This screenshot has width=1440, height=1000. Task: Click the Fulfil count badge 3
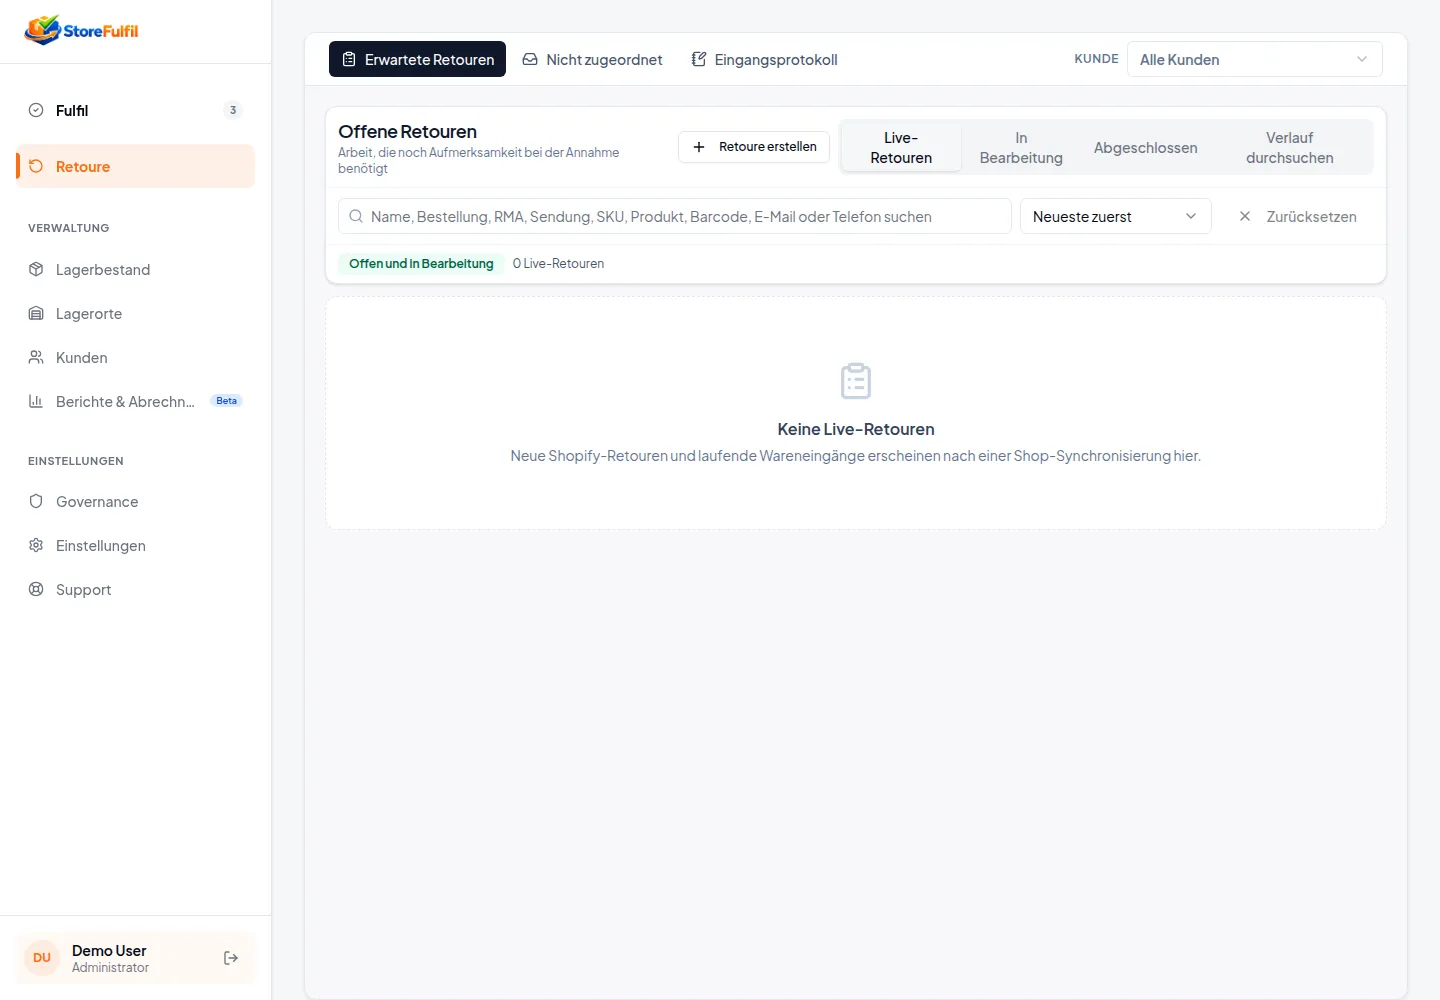[233, 110]
